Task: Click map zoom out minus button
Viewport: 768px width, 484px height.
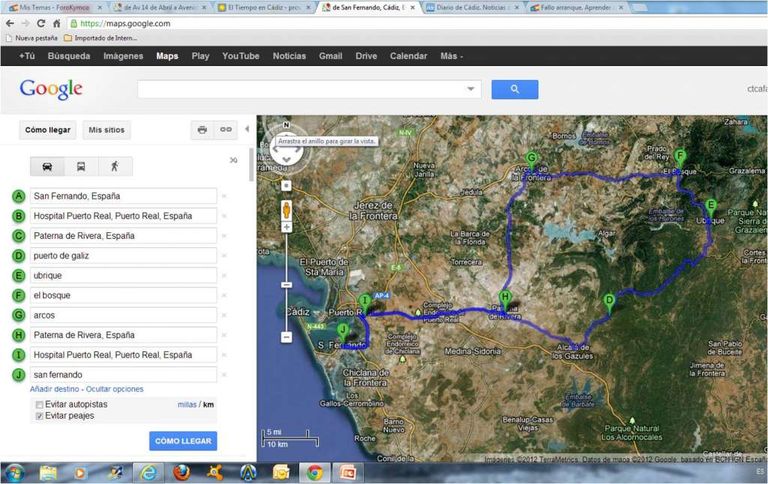Action: point(287,337)
